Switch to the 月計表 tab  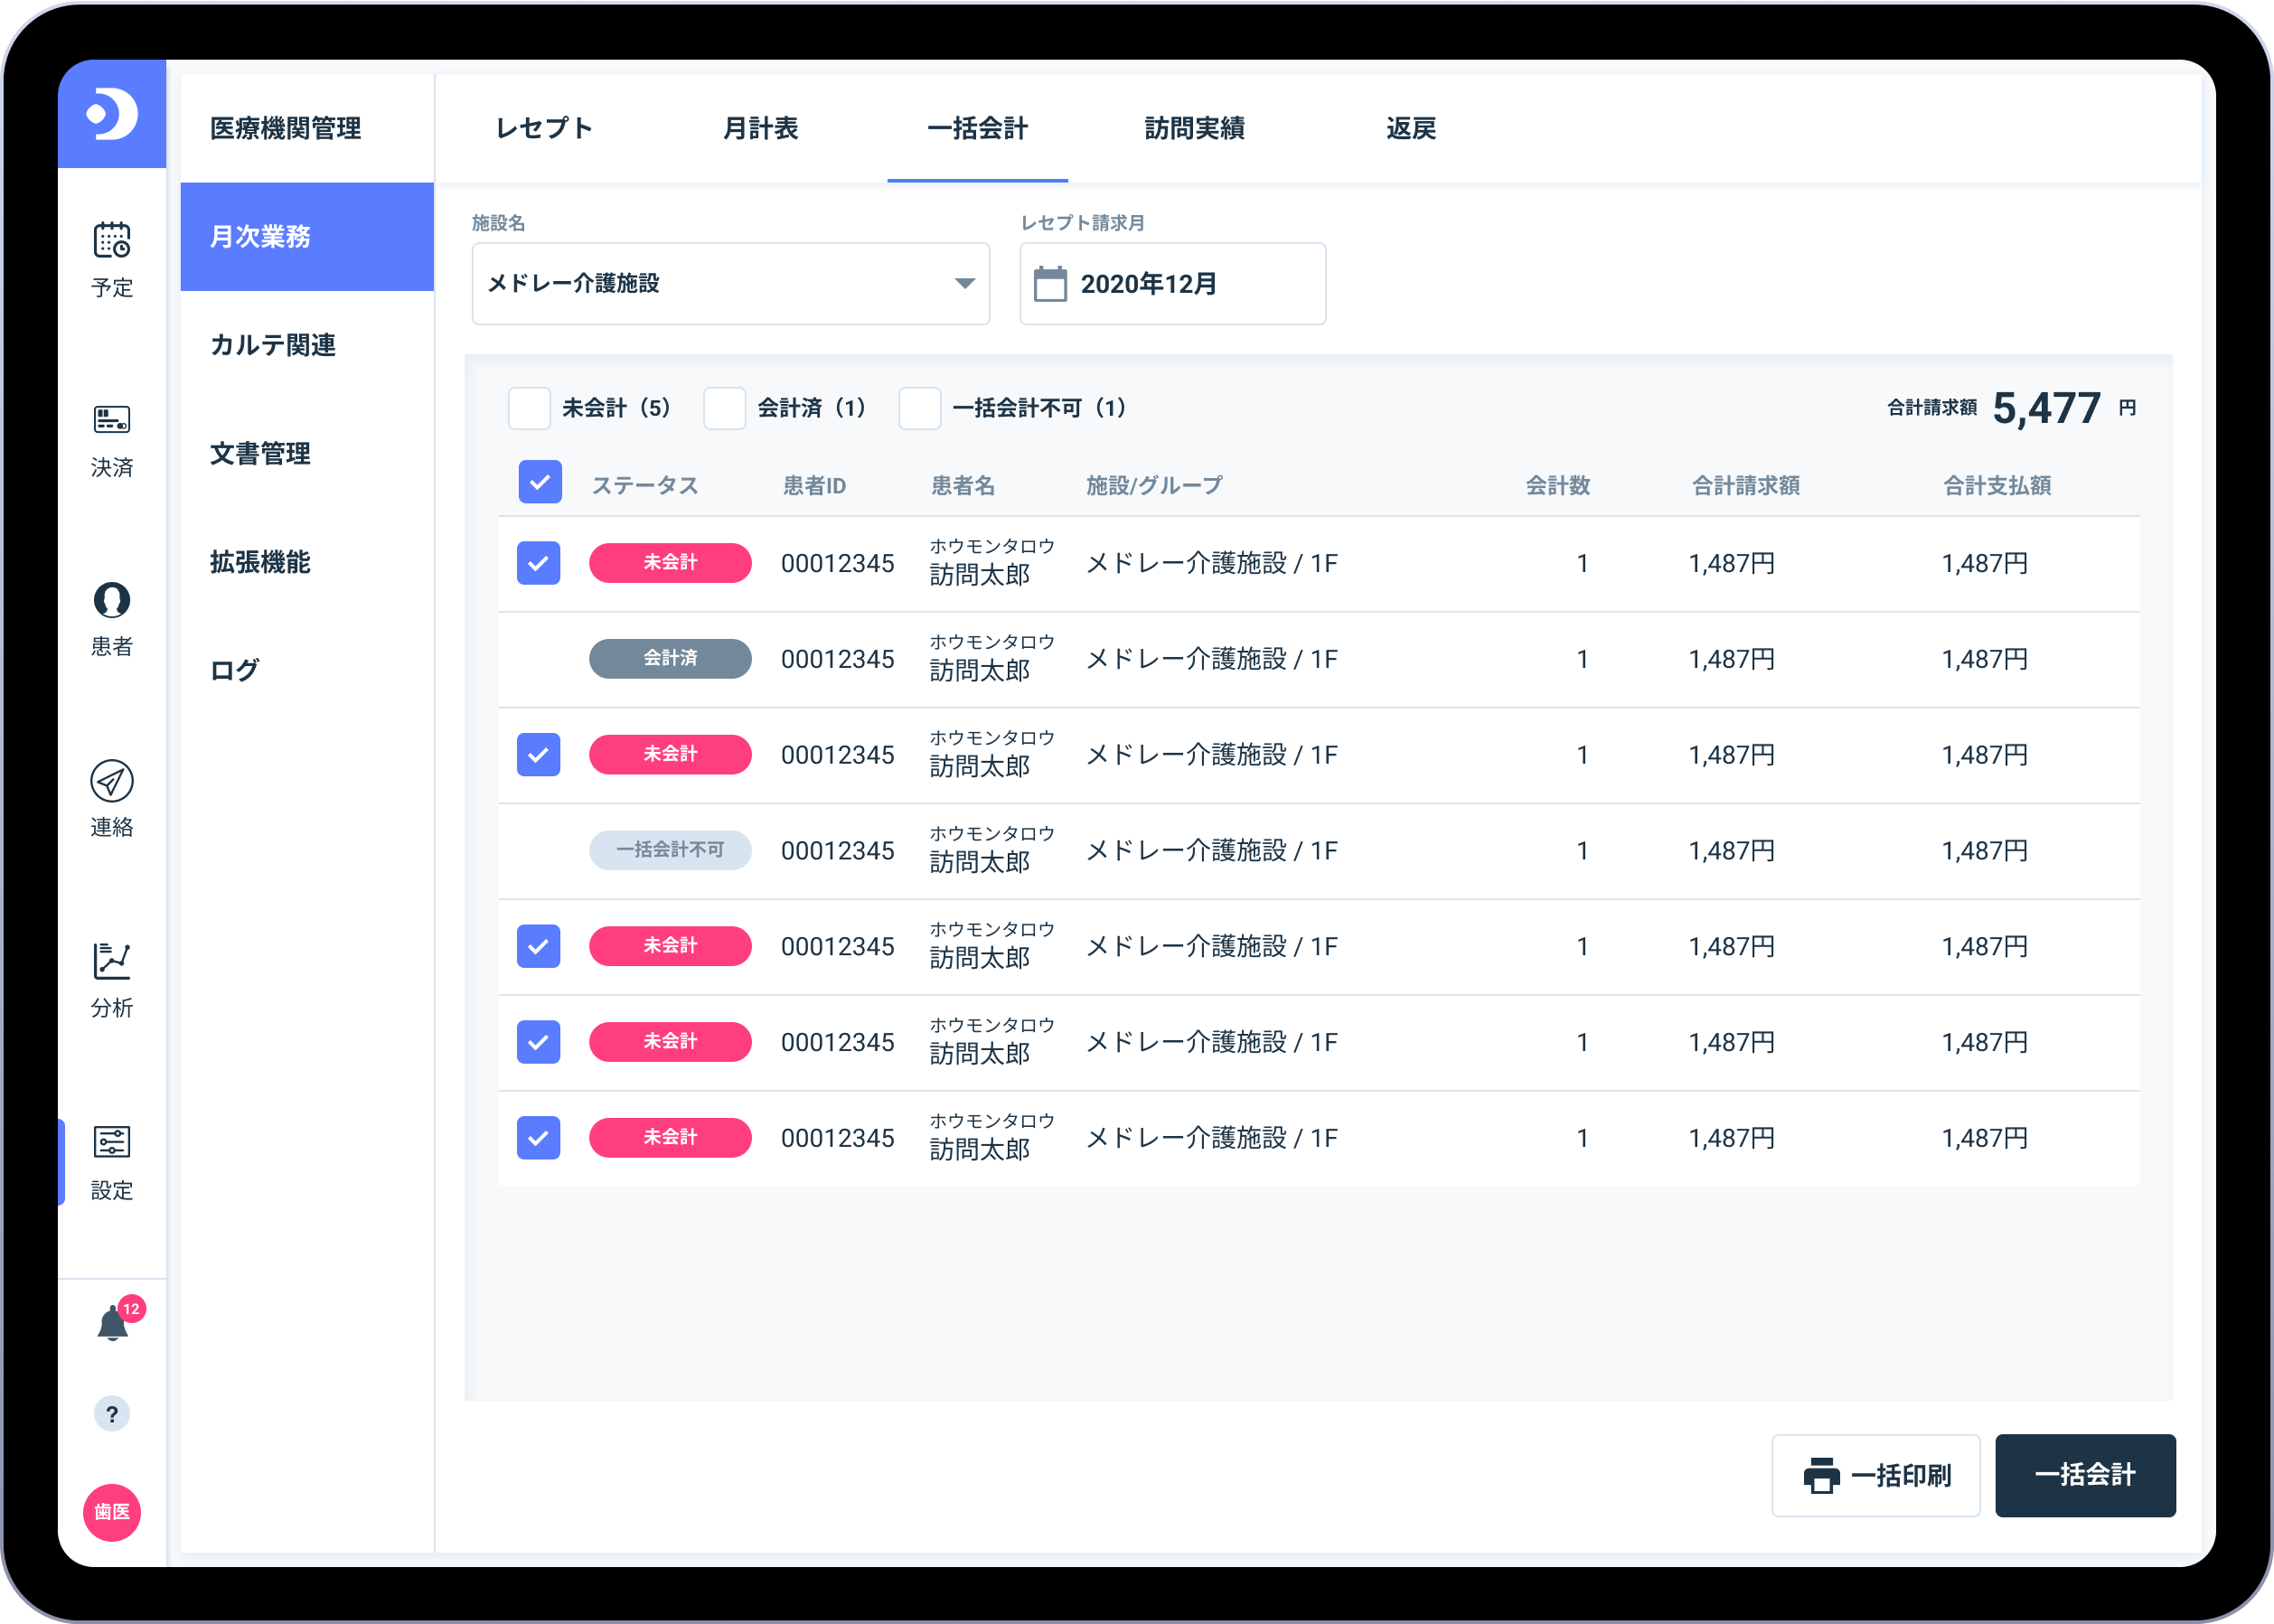[760, 129]
